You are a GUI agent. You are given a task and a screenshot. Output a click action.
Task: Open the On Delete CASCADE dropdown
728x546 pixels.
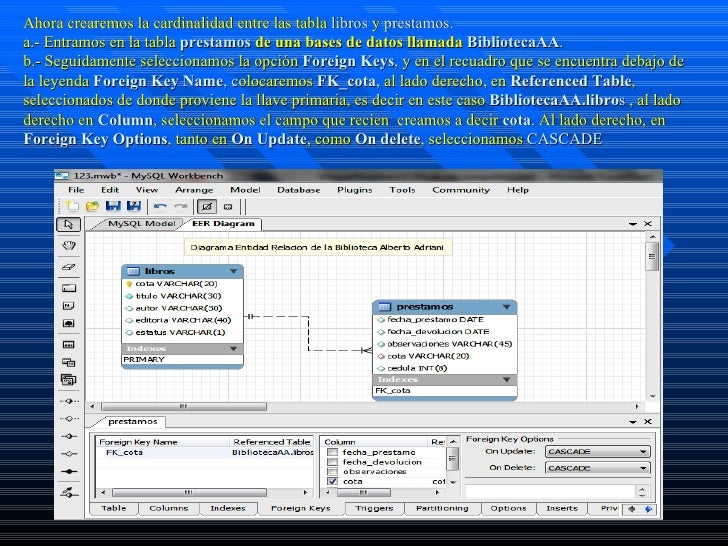[598, 468]
